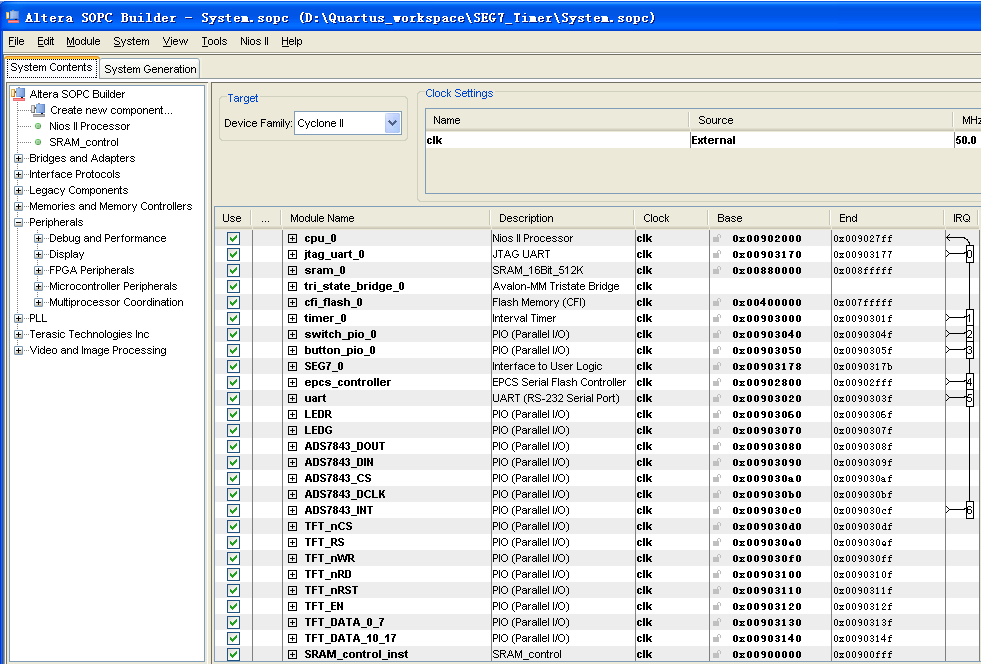Click the base address lock icon for ADS7843_INT
Screen dimensions: 981x664
pos(717,511)
